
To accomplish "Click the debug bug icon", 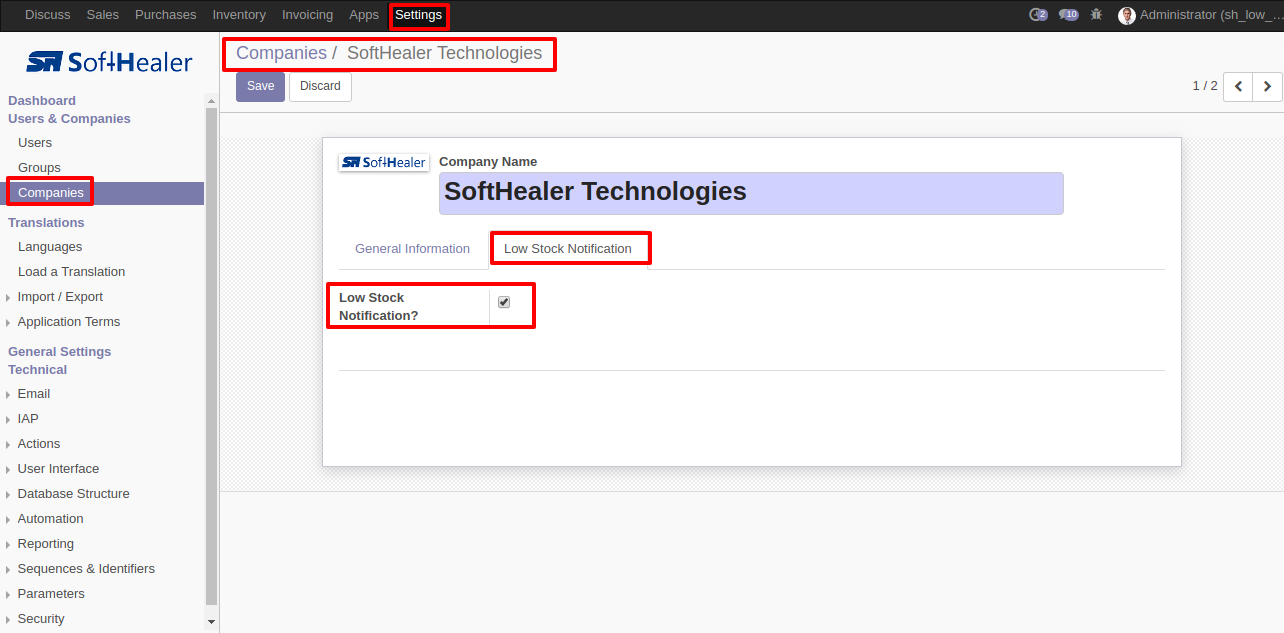I will point(1097,15).
